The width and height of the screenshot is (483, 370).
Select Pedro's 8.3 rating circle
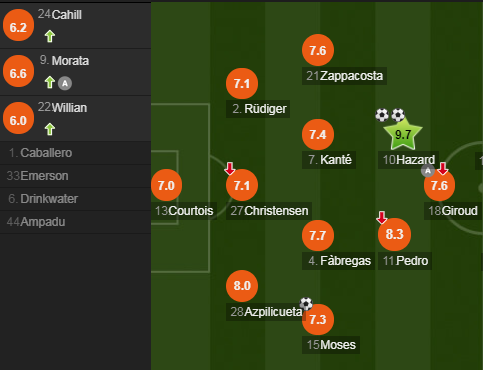394,234
